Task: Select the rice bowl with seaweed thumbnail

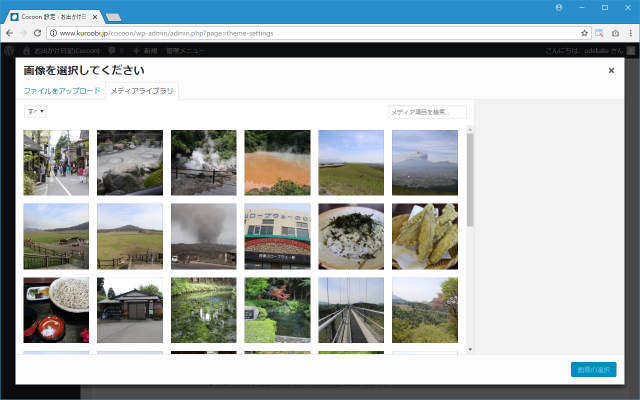Action: pyautogui.click(x=351, y=236)
